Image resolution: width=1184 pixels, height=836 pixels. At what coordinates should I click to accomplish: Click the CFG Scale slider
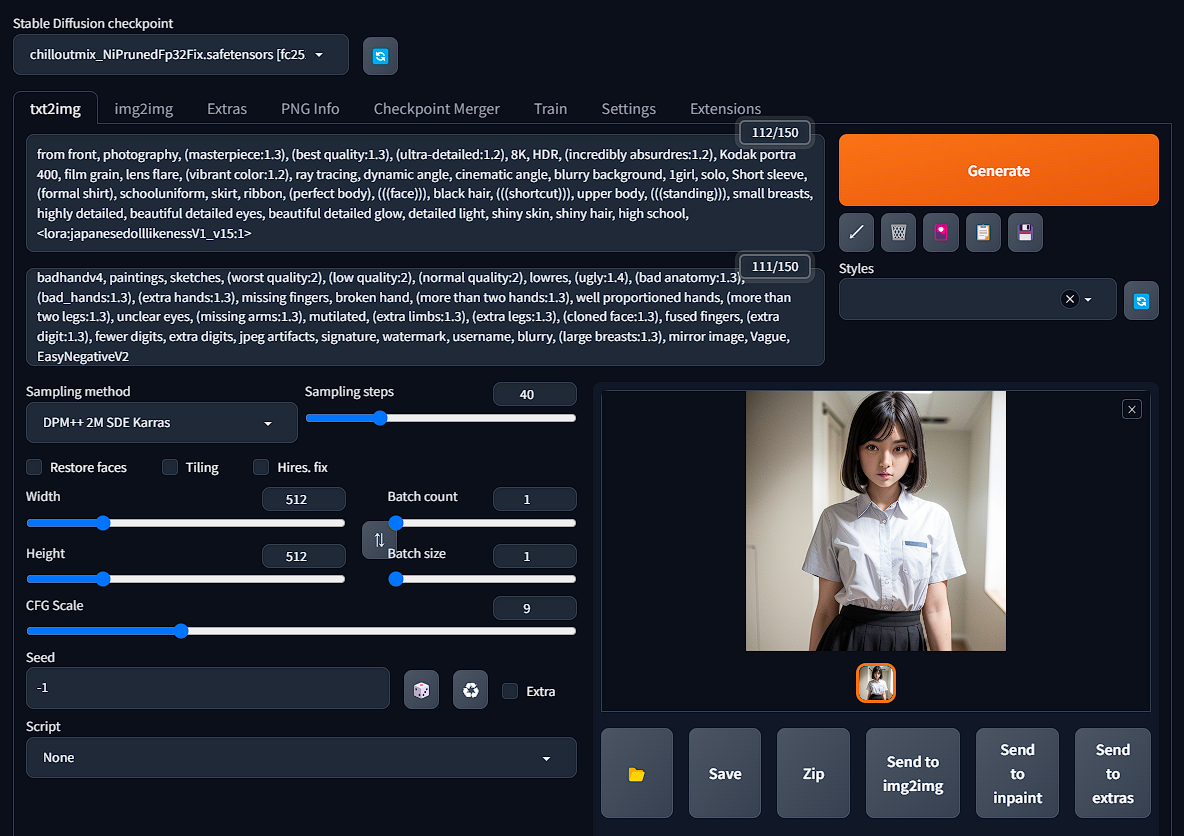click(300, 631)
